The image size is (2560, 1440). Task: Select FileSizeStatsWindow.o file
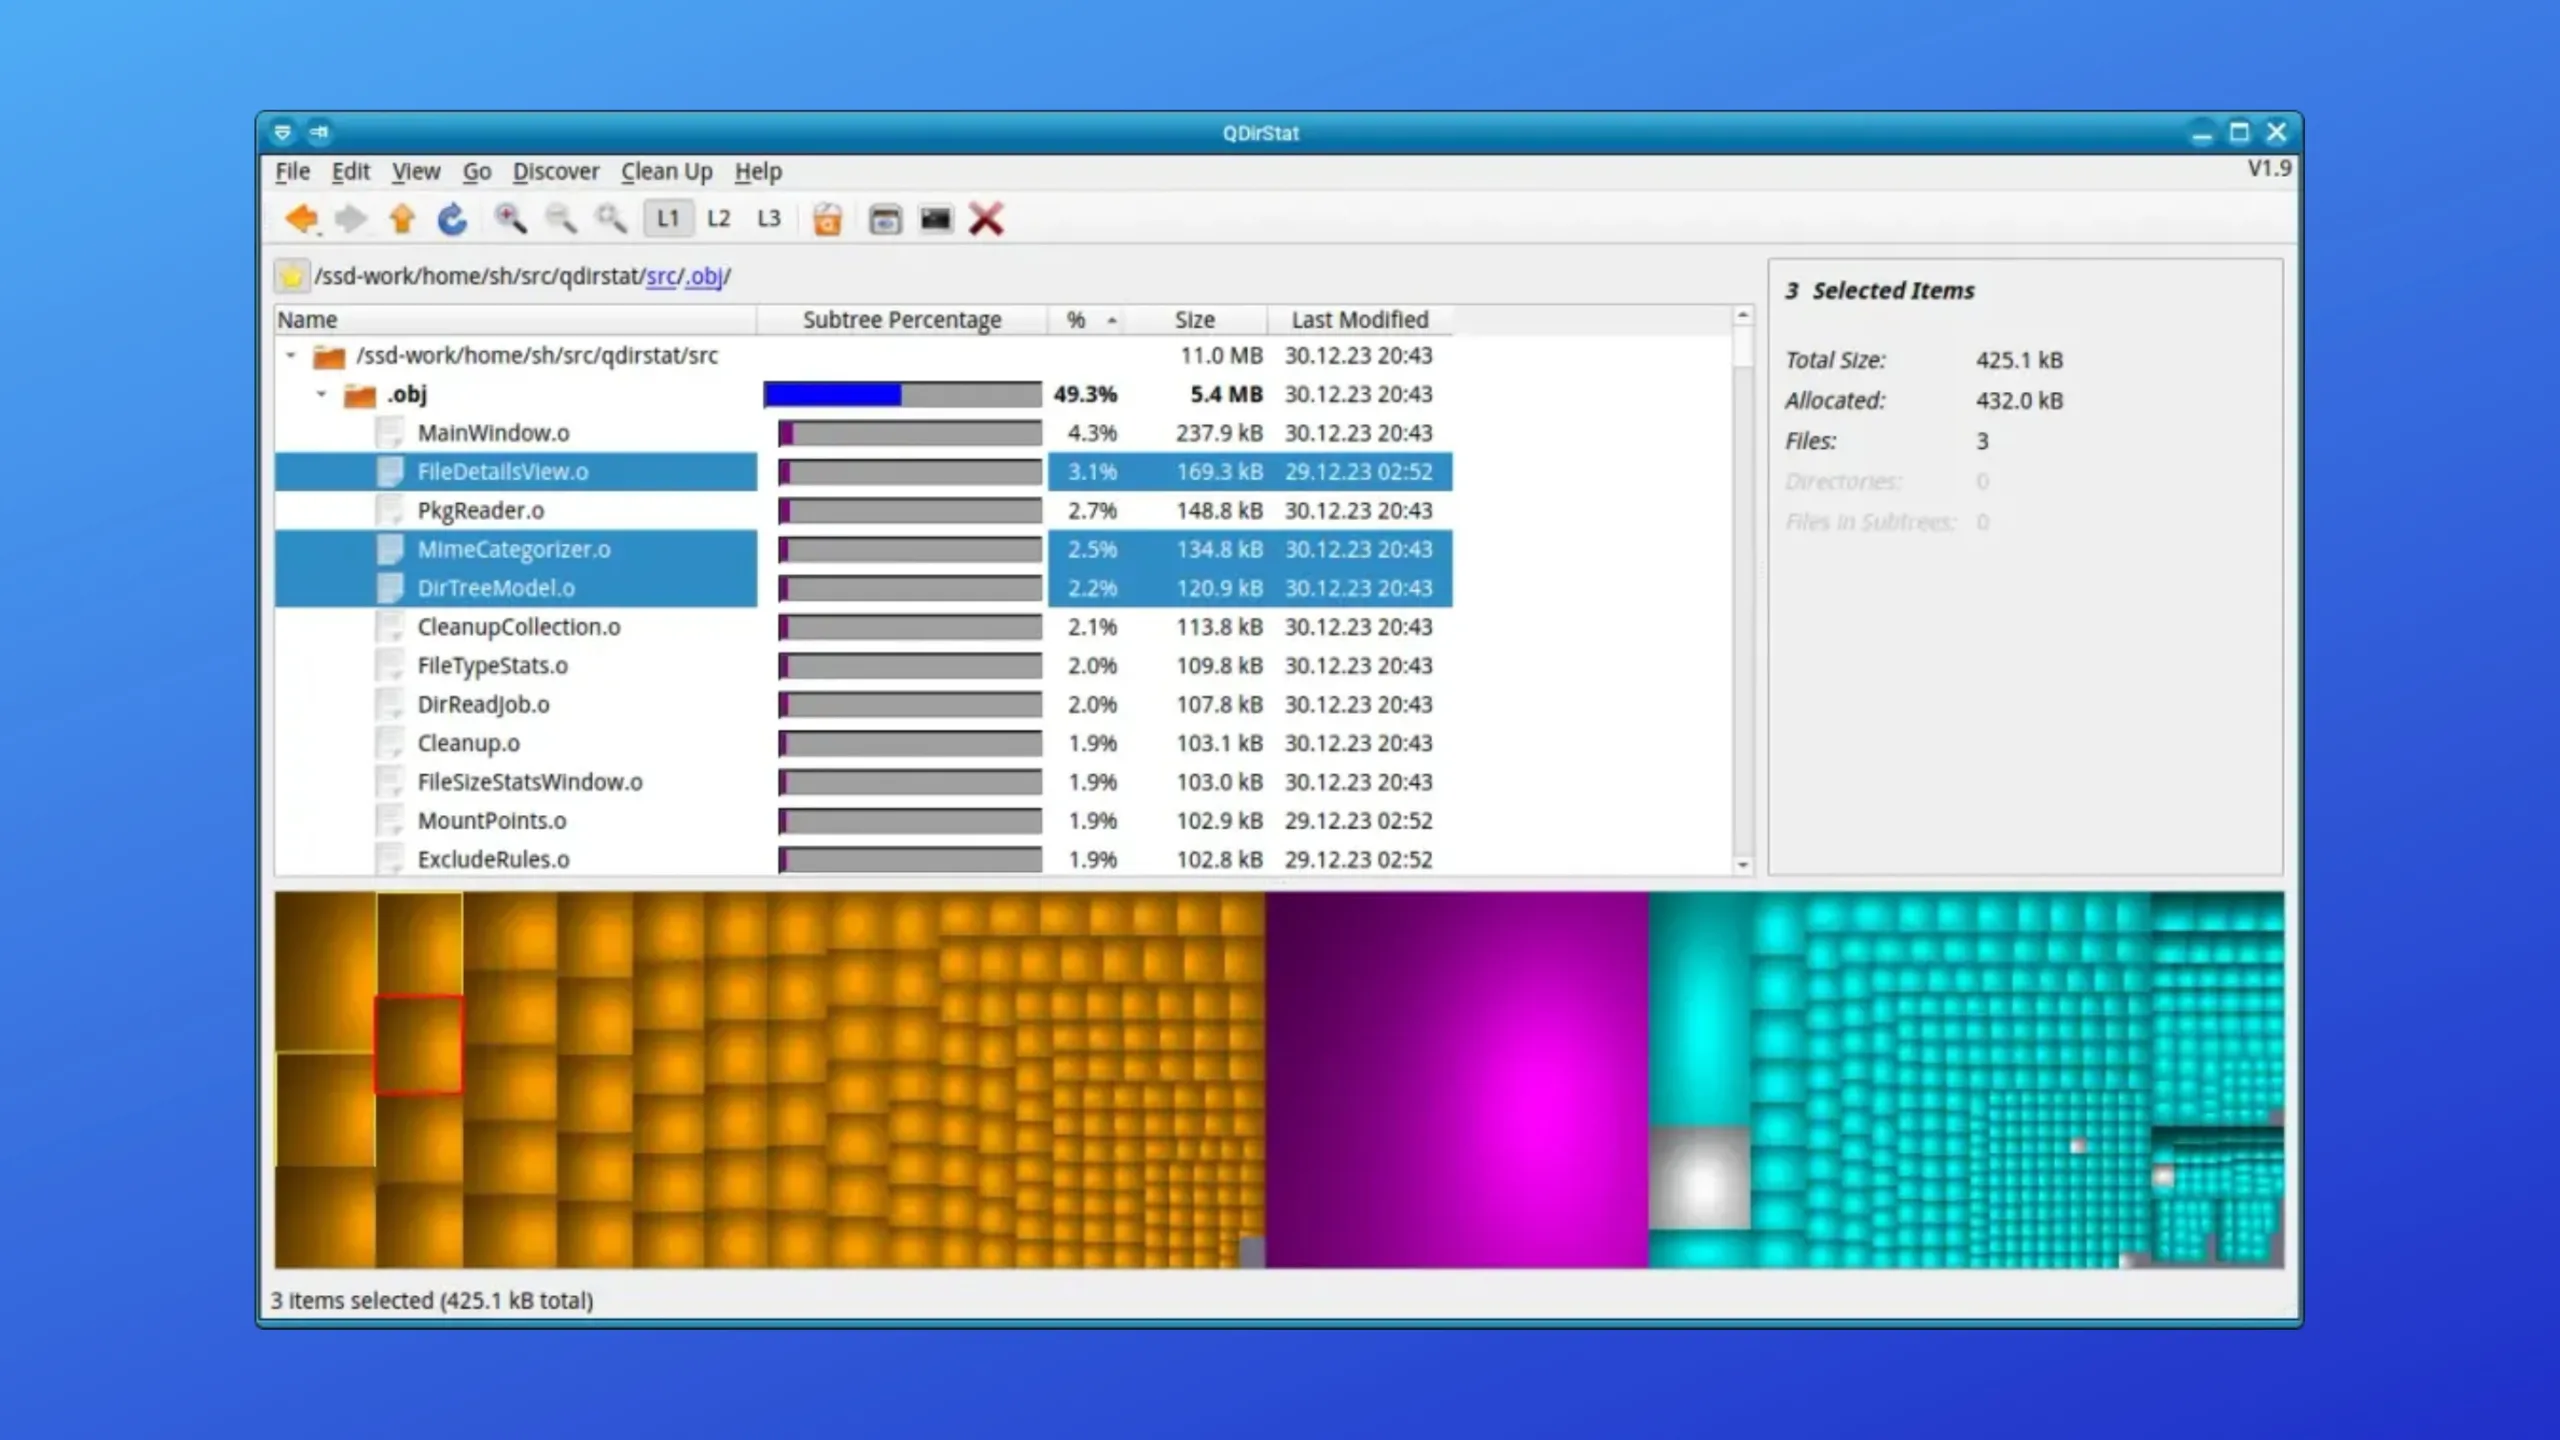pos(530,782)
